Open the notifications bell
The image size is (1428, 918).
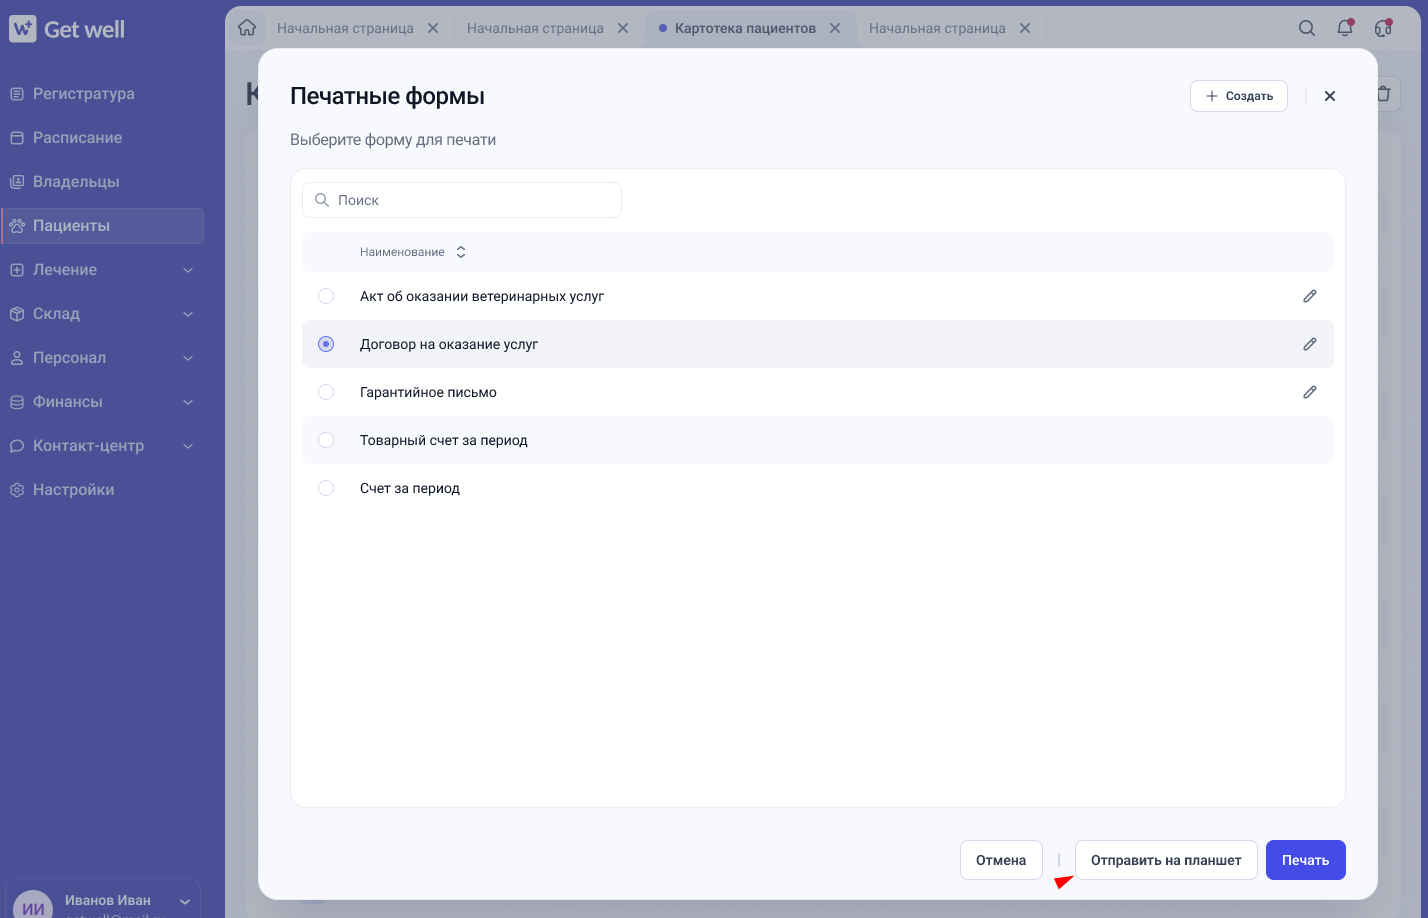1345,28
